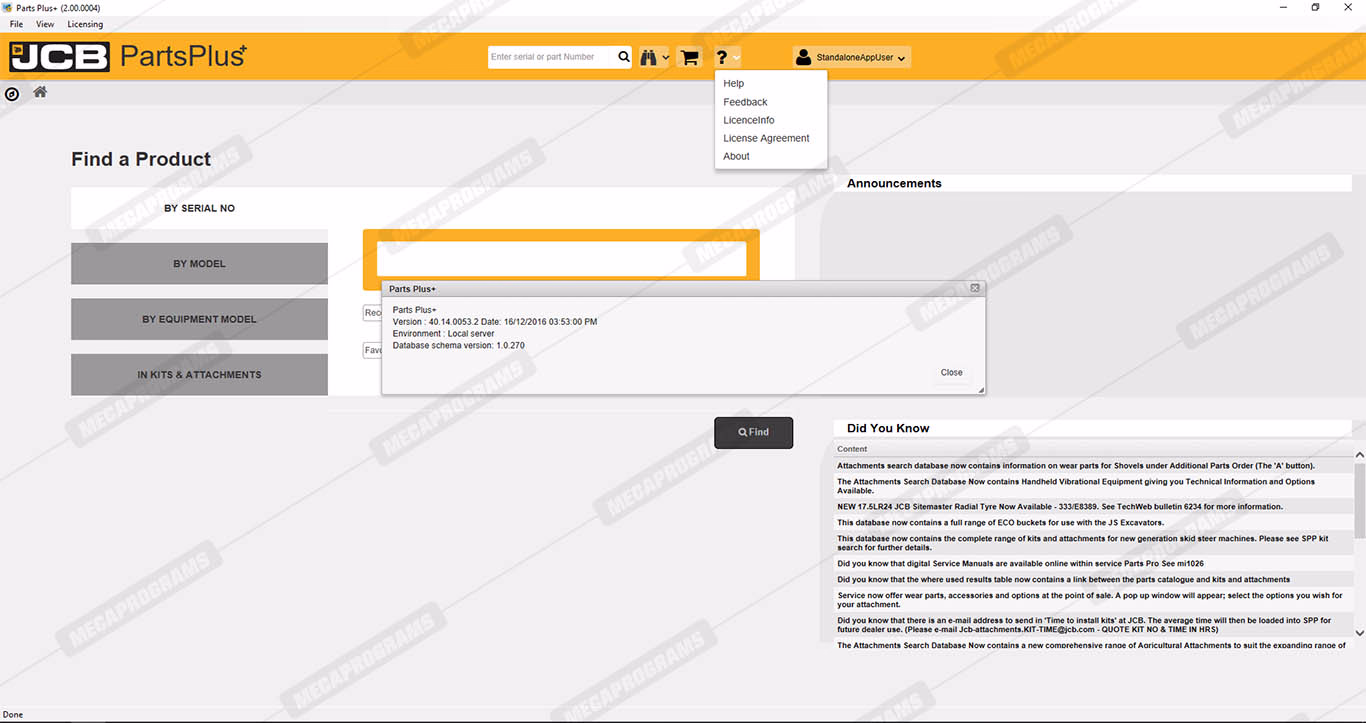1366x723 pixels.
Task: Click the home icon
Action: pyautogui.click(x=40, y=92)
